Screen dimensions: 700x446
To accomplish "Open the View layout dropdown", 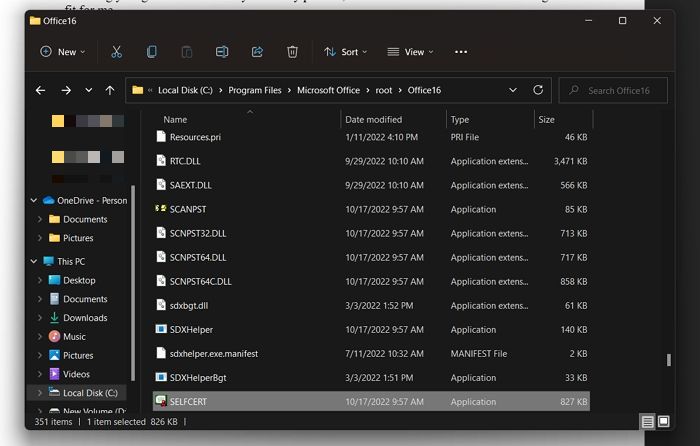I will [x=411, y=52].
